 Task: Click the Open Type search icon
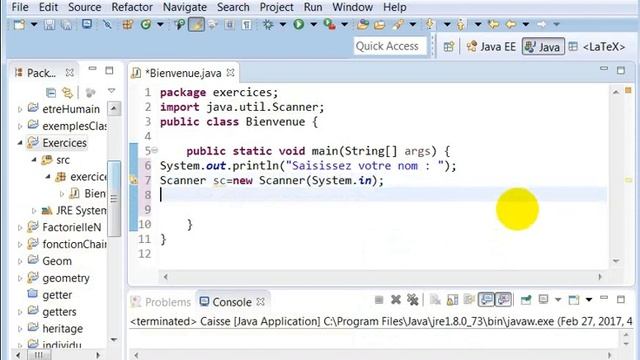(179, 25)
